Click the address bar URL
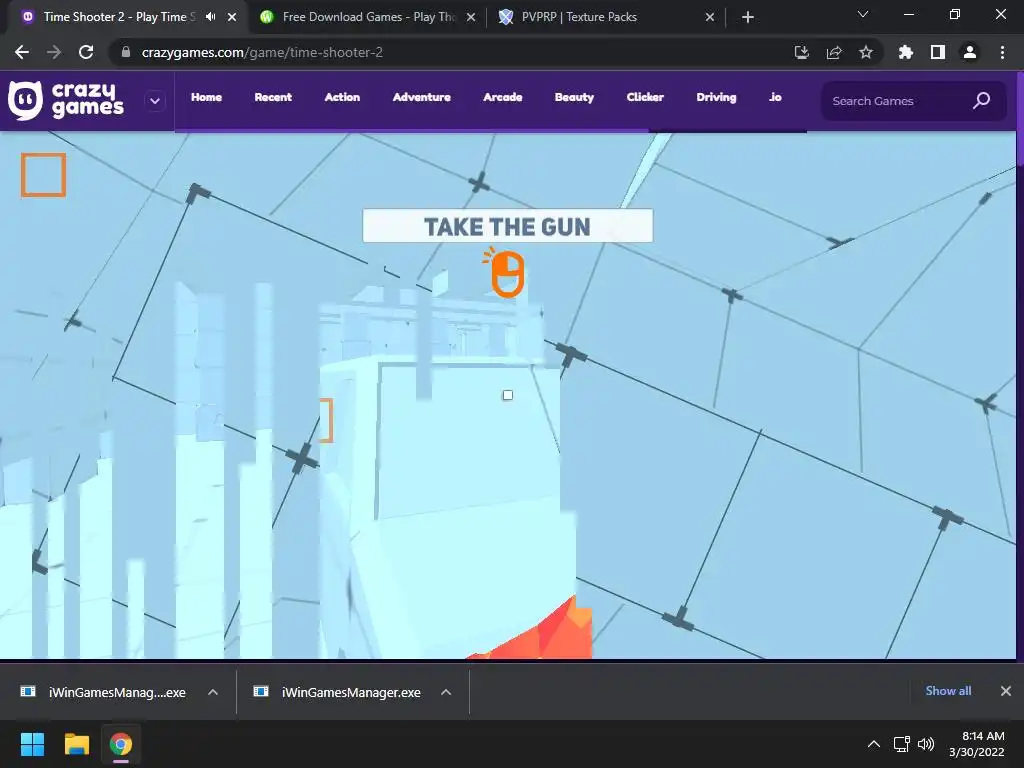This screenshot has height=768, width=1024. tap(262, 52)
